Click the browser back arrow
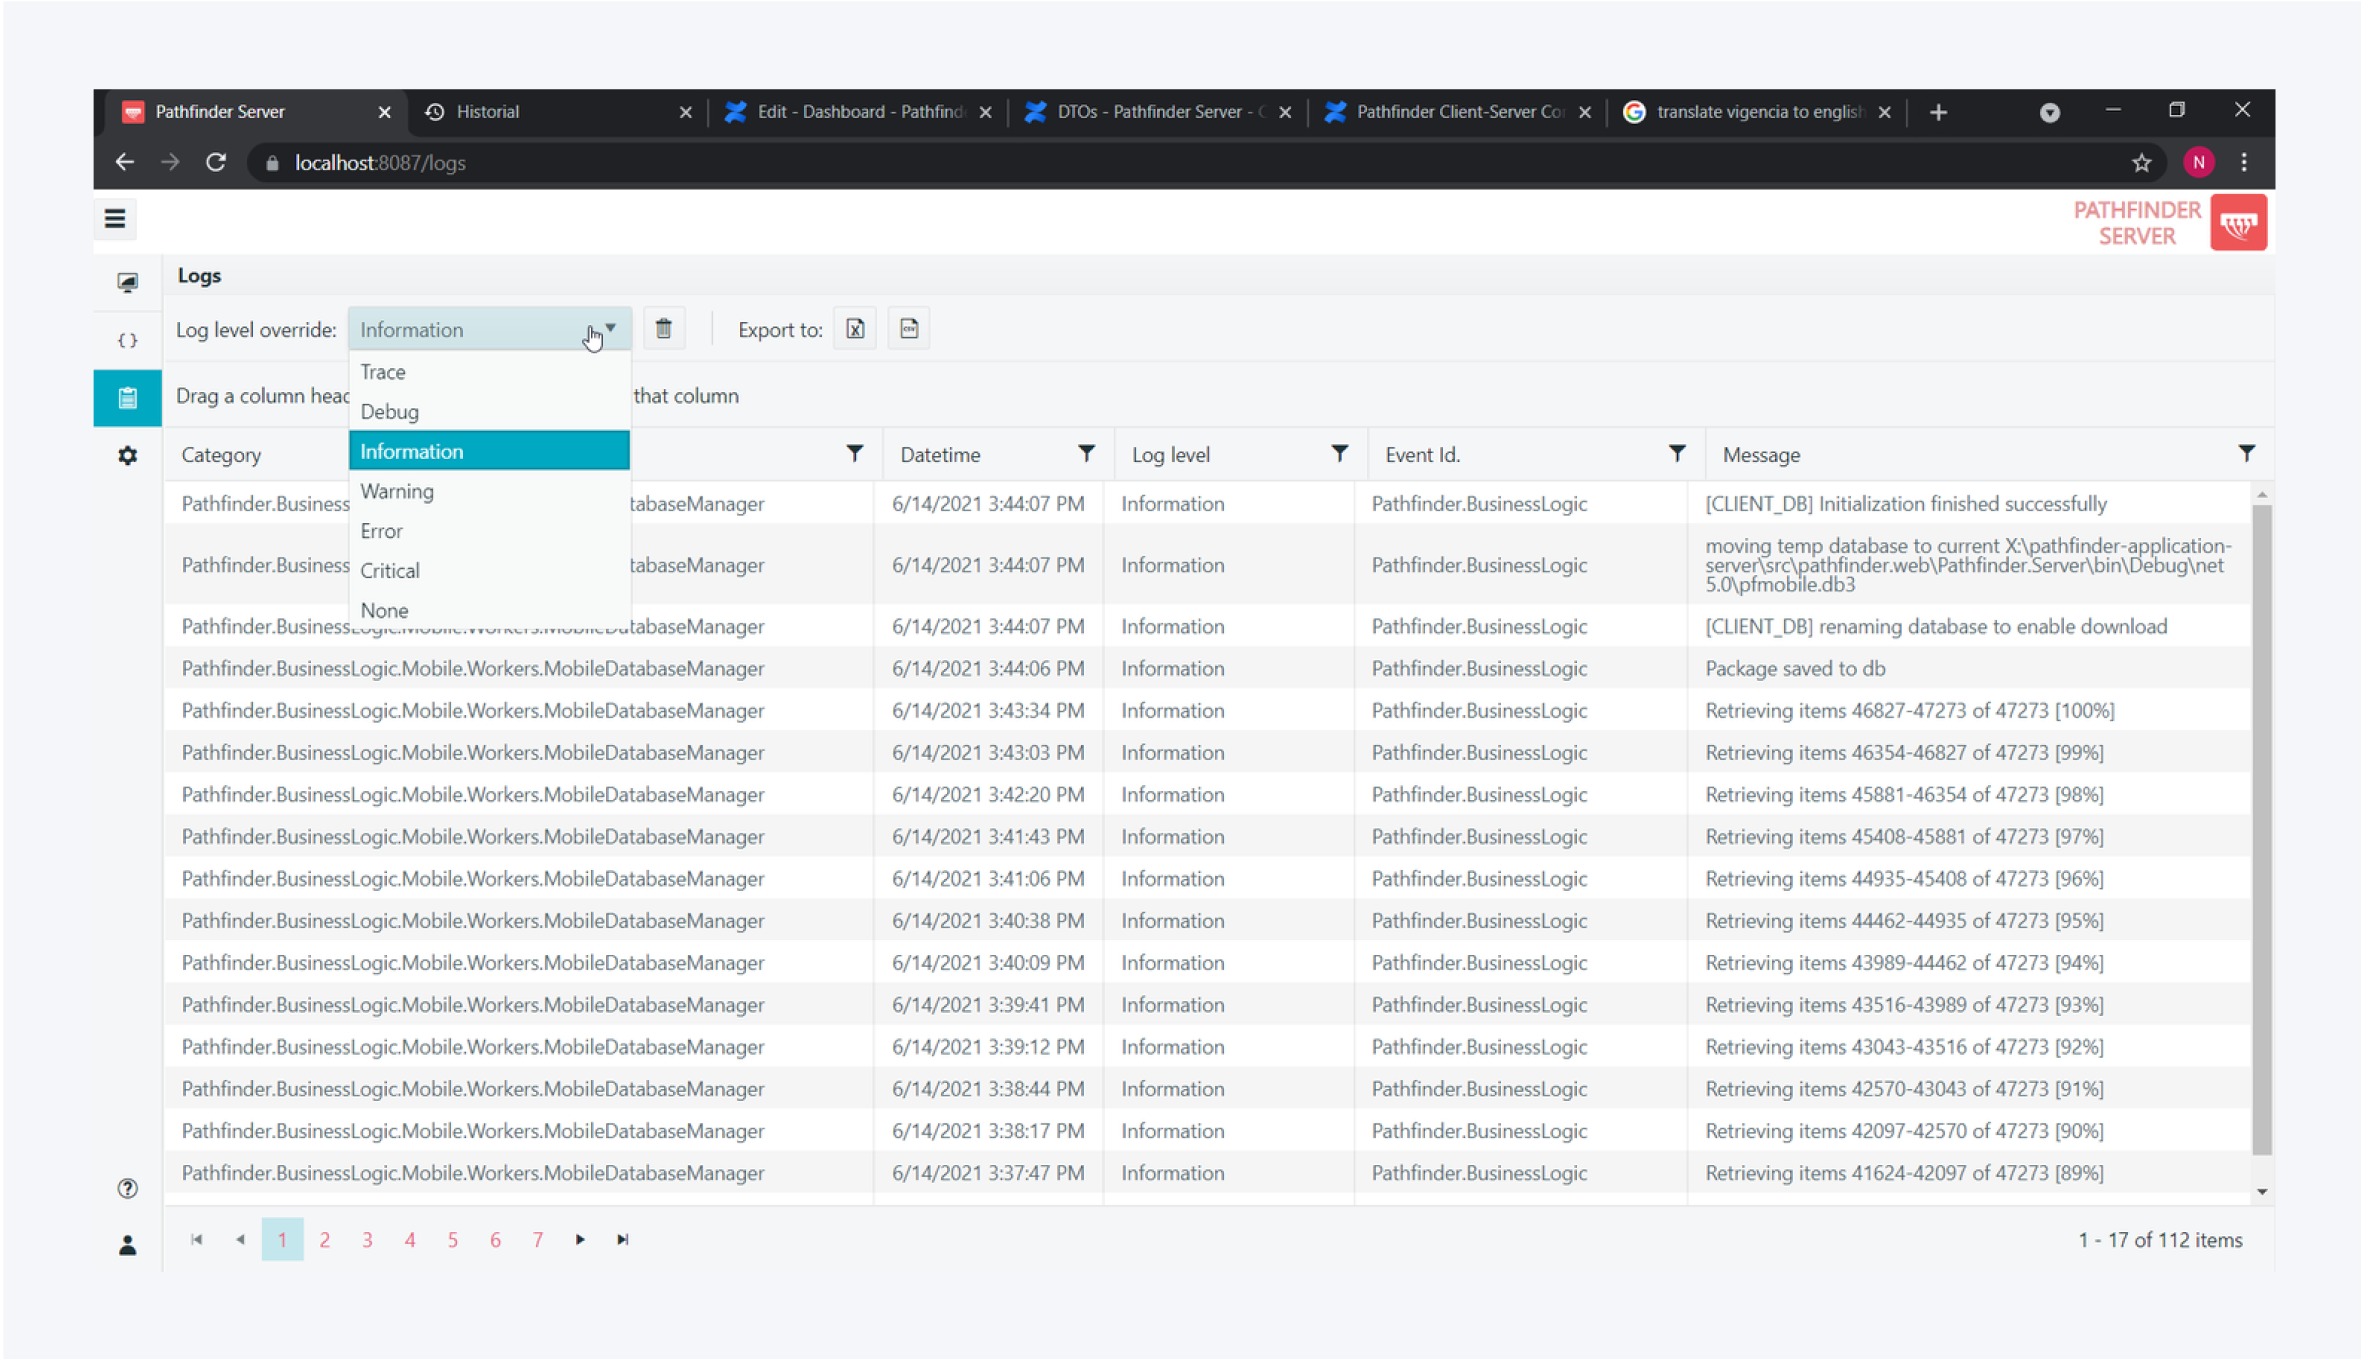This screenshot has width=2361, height=1359. (x=125, y=162)
